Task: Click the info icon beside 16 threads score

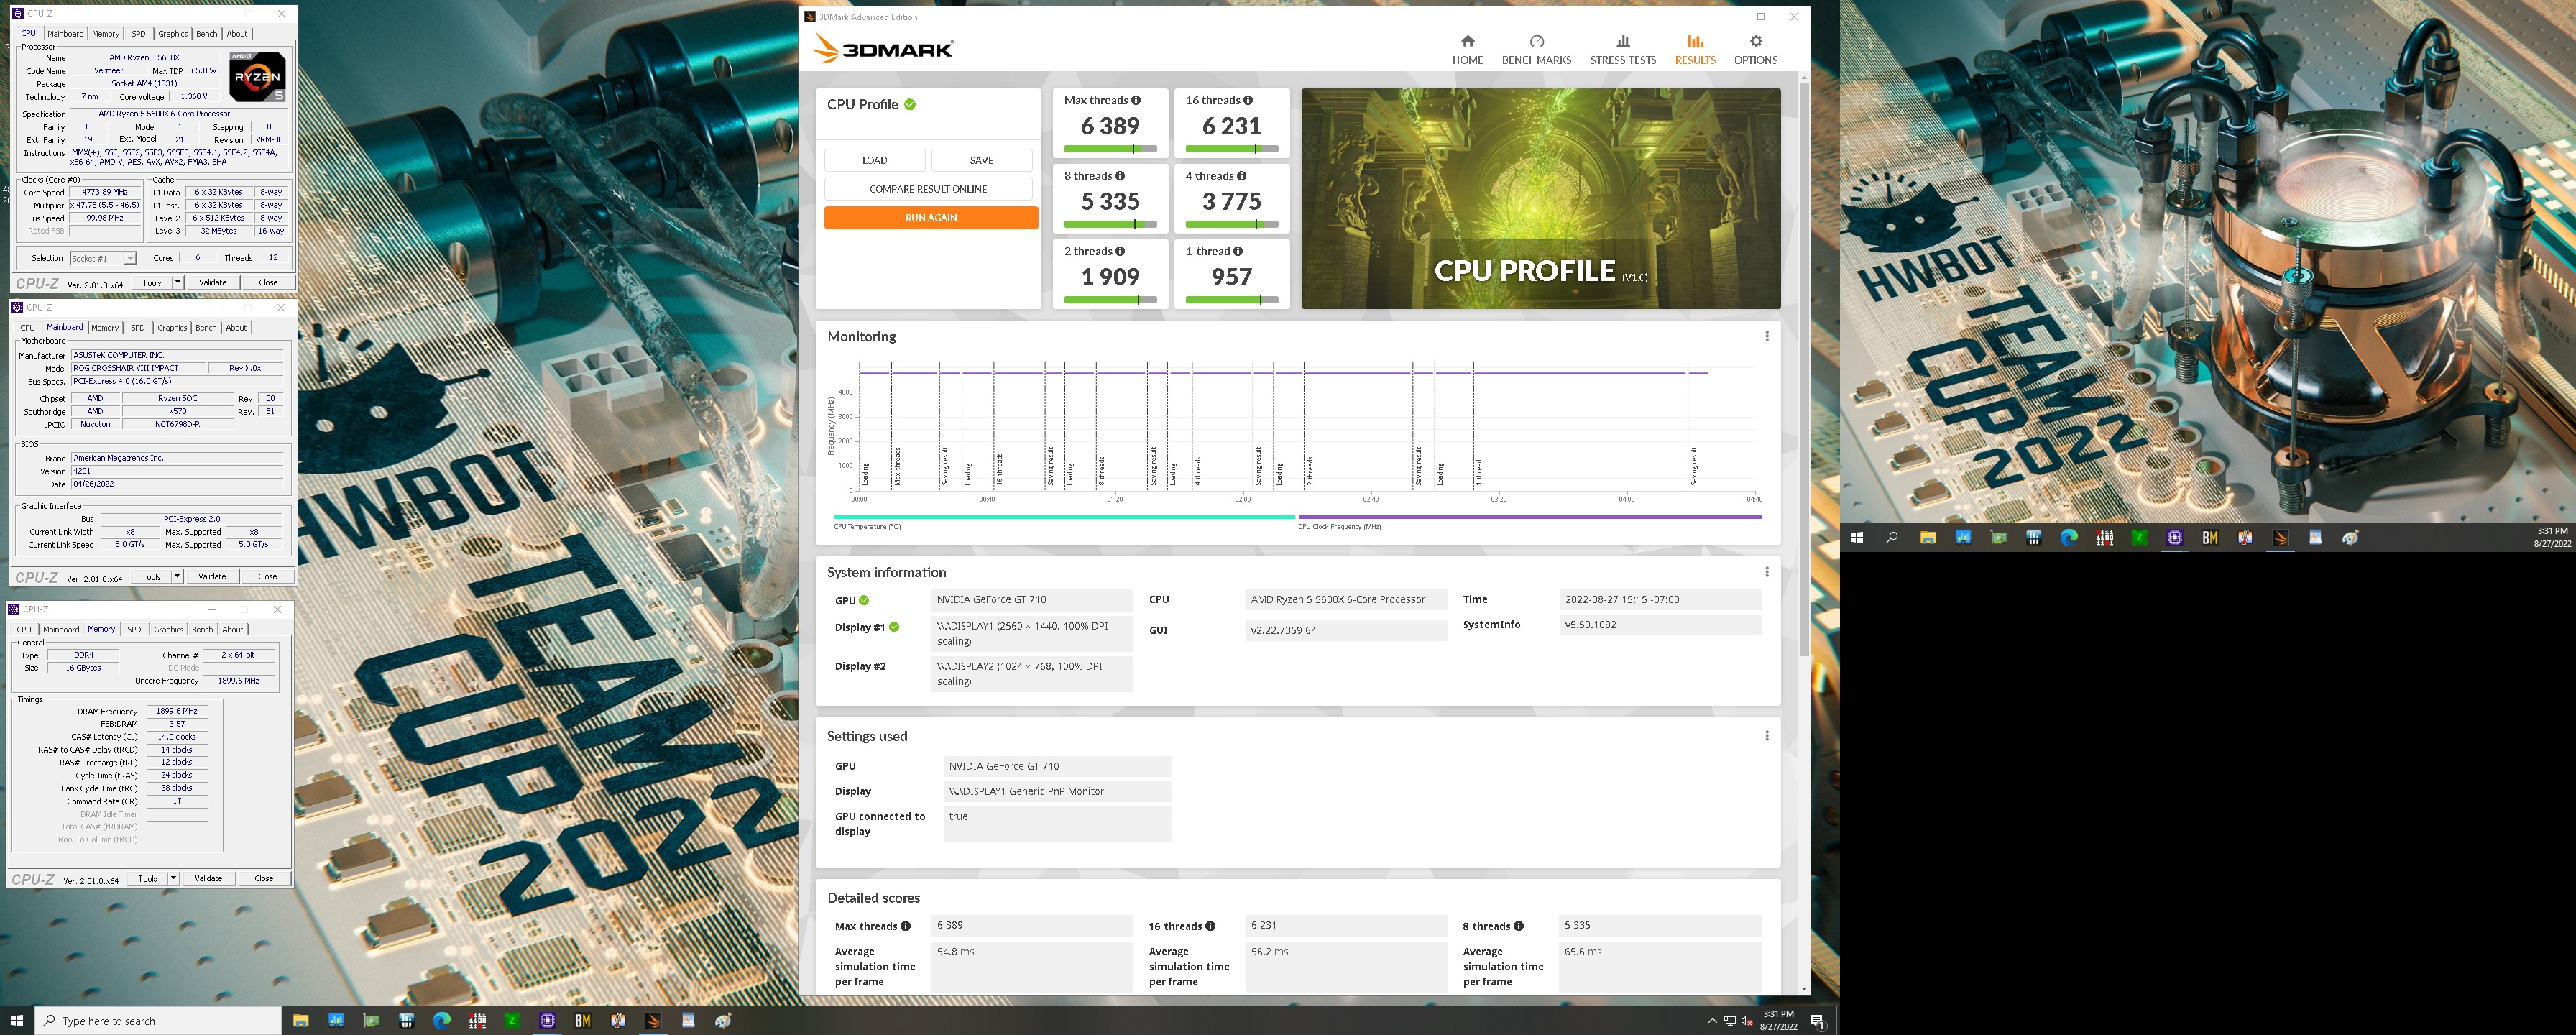Action: point(1247,100)
